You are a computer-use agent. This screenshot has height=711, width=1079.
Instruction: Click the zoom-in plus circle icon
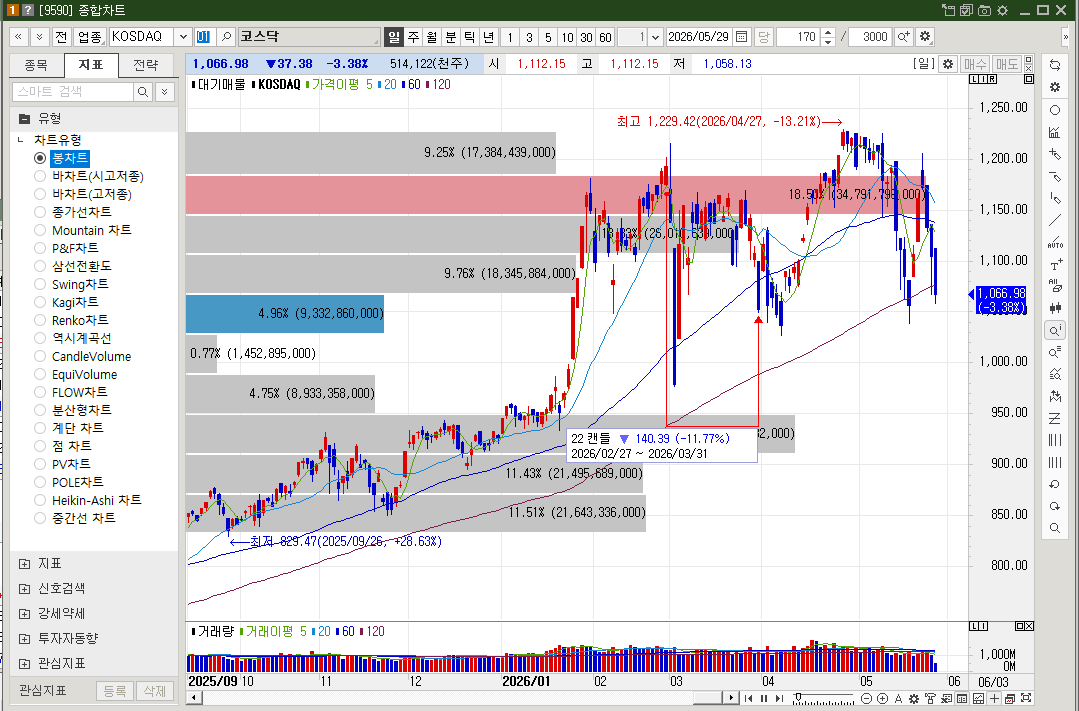[882, 699]
